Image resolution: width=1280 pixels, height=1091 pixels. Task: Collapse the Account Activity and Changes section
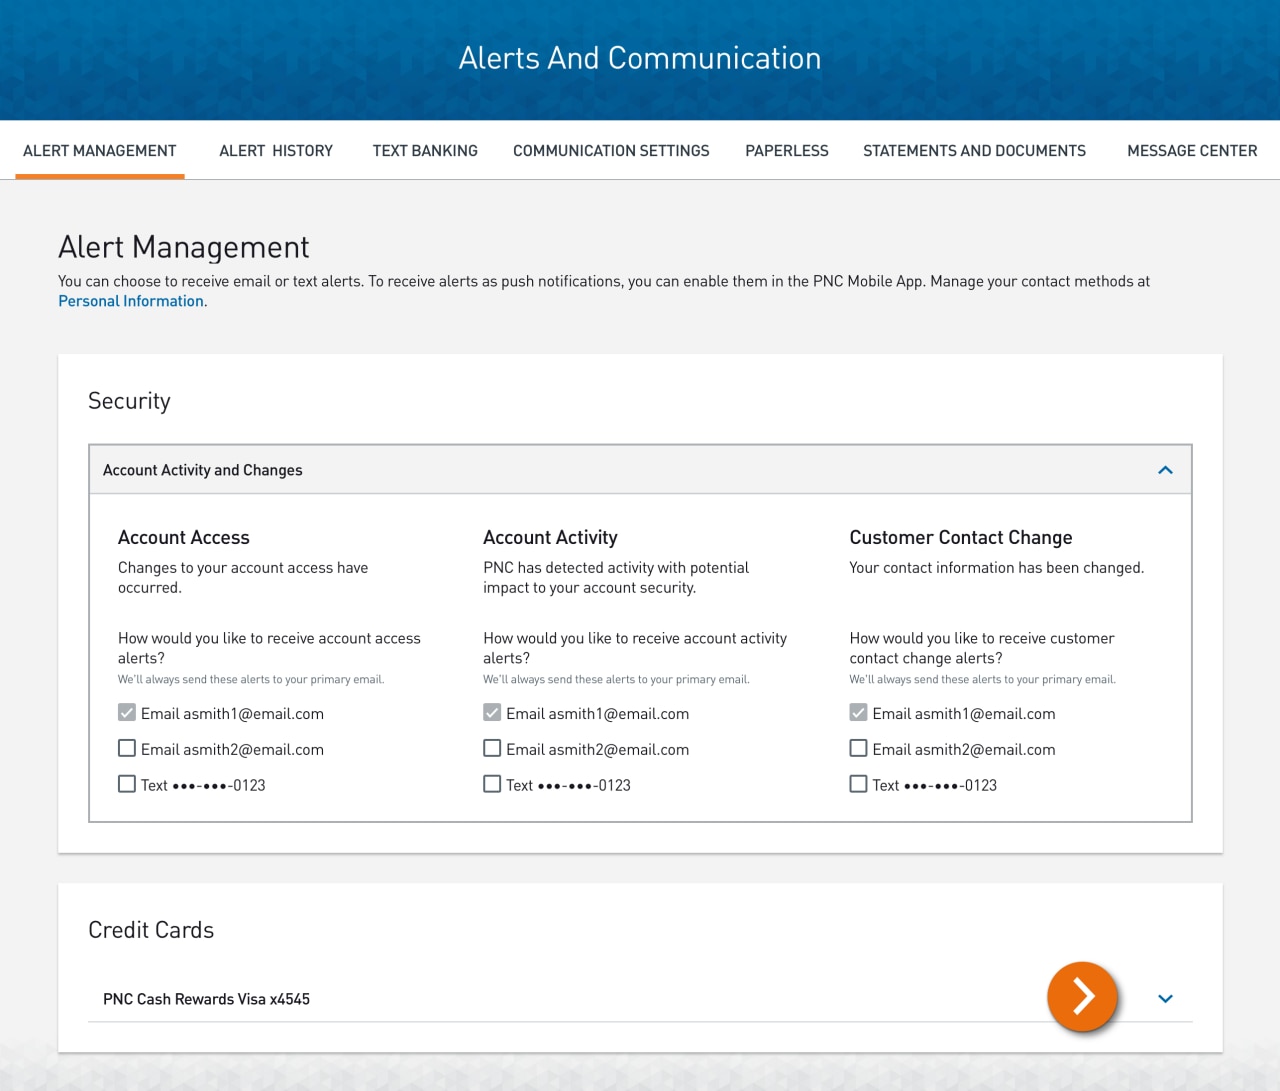(1164, 469)
